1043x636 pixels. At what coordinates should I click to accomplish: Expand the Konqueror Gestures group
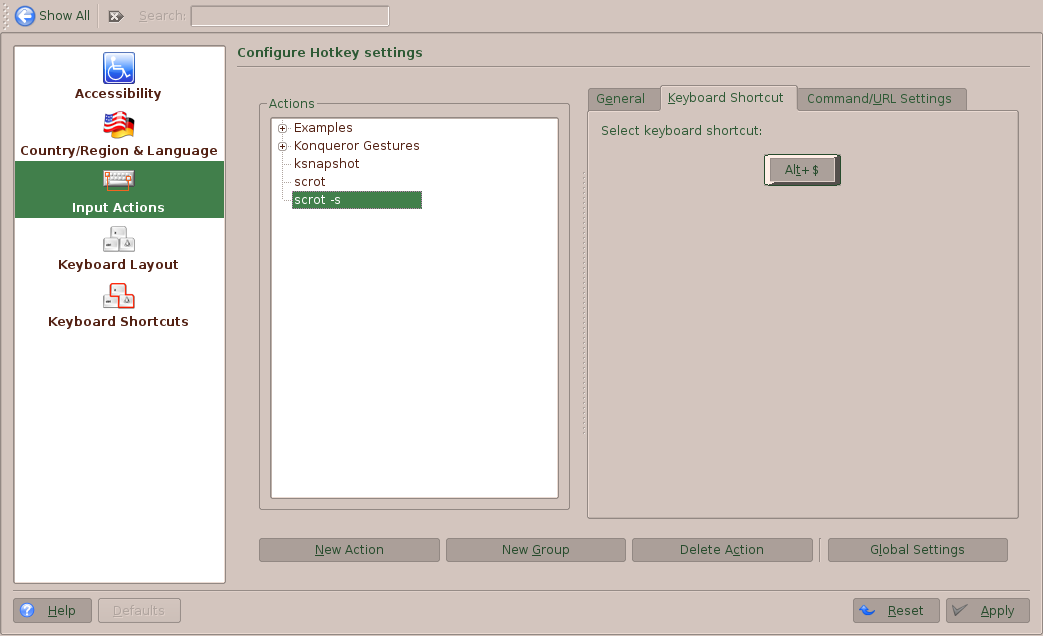click(283, 146)
